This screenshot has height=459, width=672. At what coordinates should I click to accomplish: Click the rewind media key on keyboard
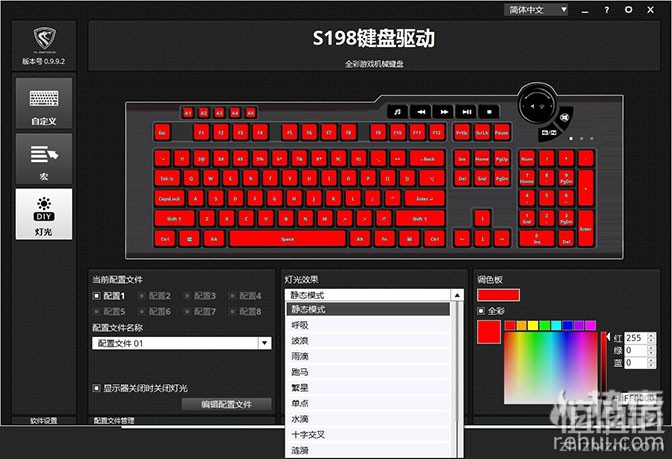point(421,112)
